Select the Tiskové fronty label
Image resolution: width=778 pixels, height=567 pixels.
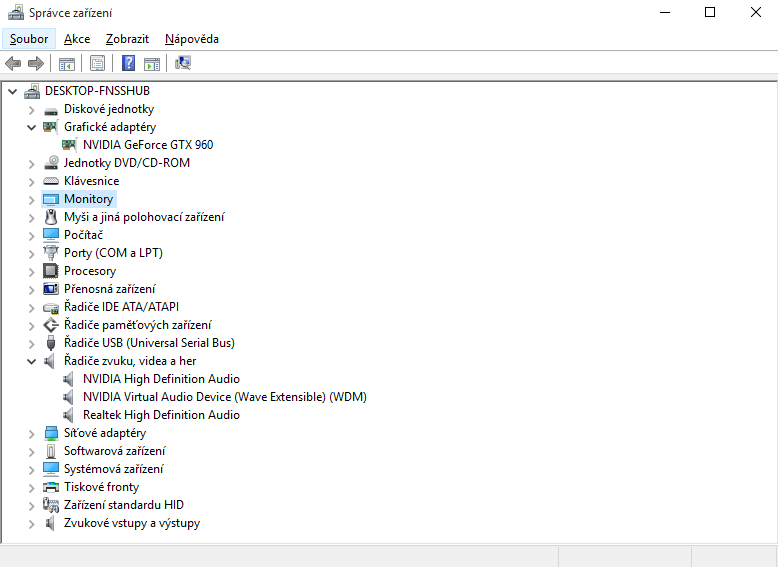click(x=101, y=487)
